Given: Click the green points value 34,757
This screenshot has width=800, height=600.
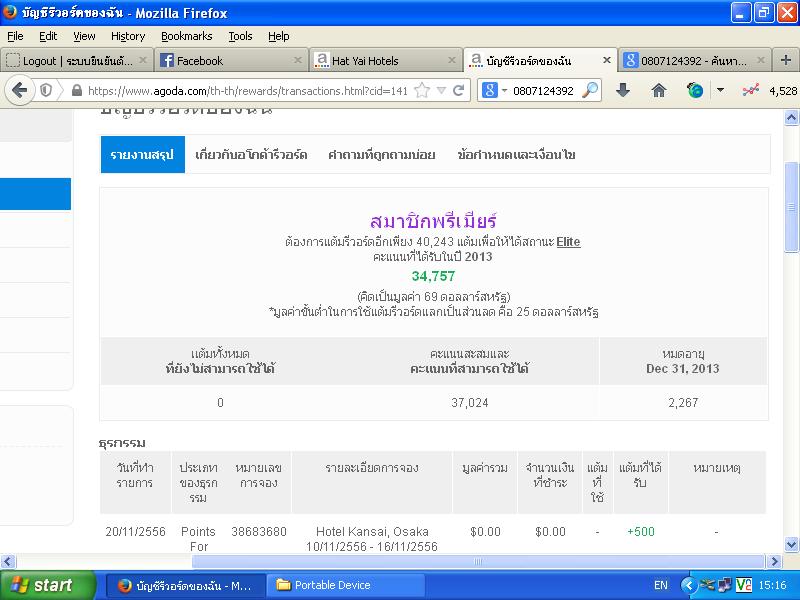Looking at the screenshot, I should [x=433, y=276].
